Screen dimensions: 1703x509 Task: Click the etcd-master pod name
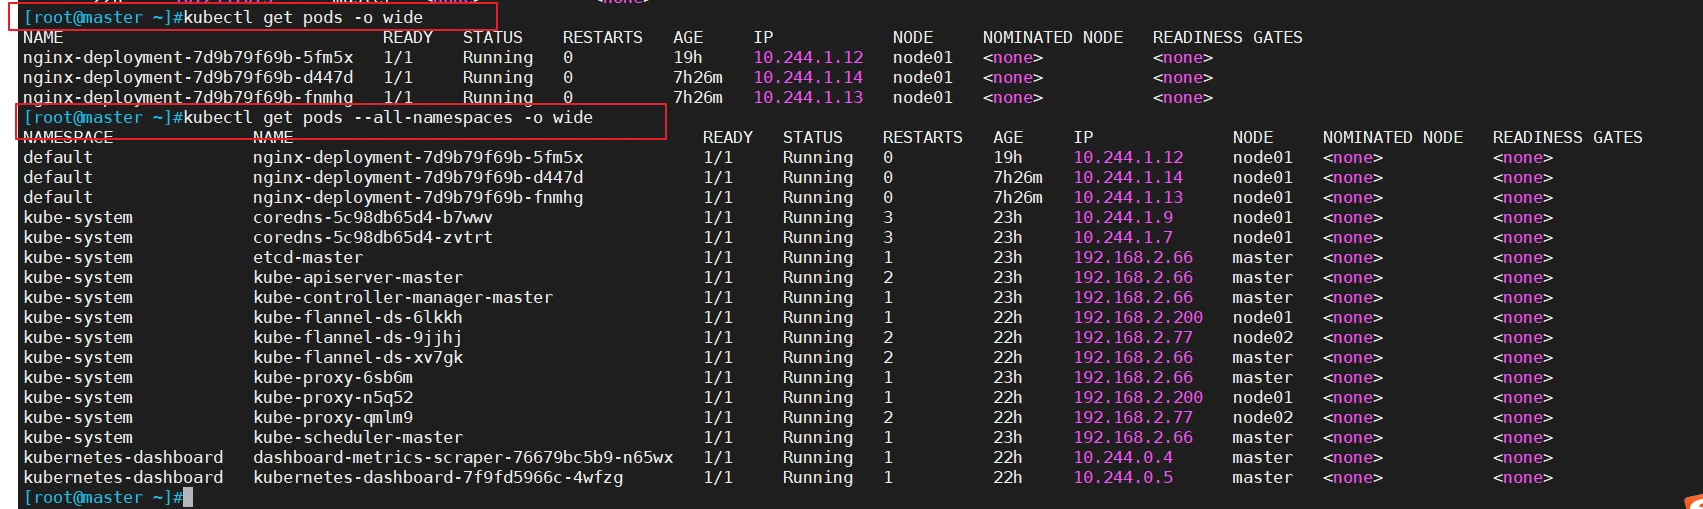pyautogui.click(x=308, y=257)
